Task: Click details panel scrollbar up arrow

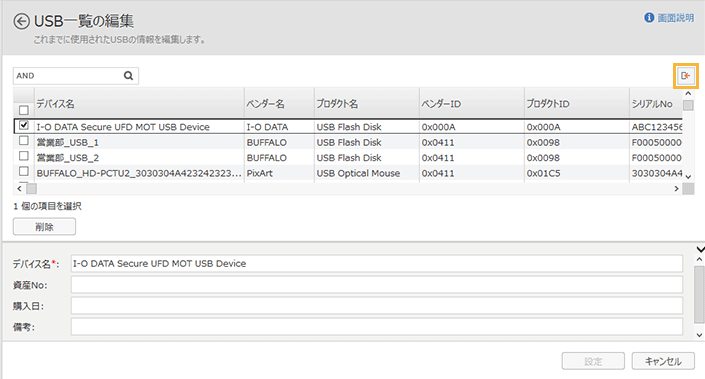Action: tap(699, 259)
